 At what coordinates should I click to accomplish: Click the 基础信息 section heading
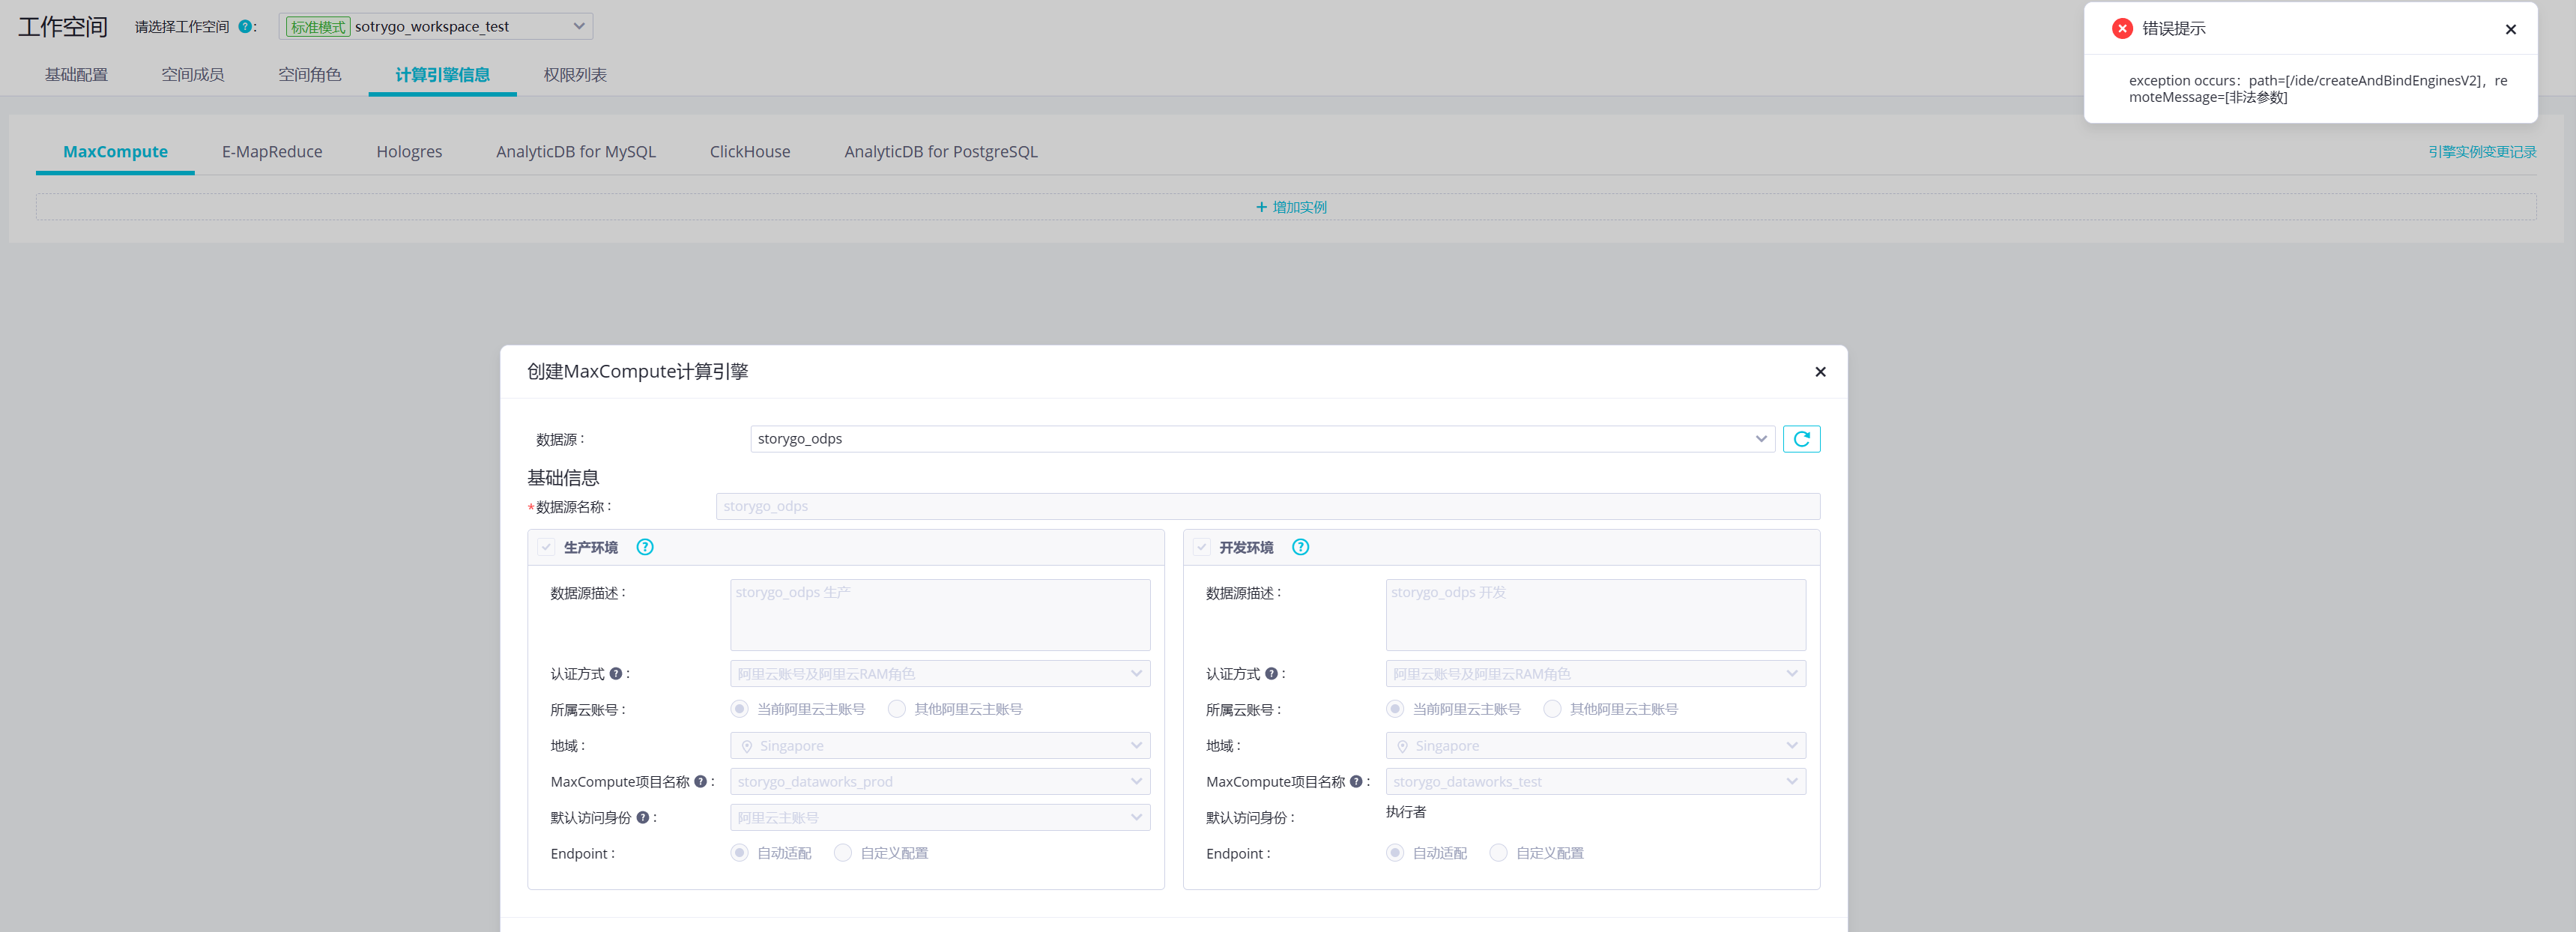coord(563,478)
